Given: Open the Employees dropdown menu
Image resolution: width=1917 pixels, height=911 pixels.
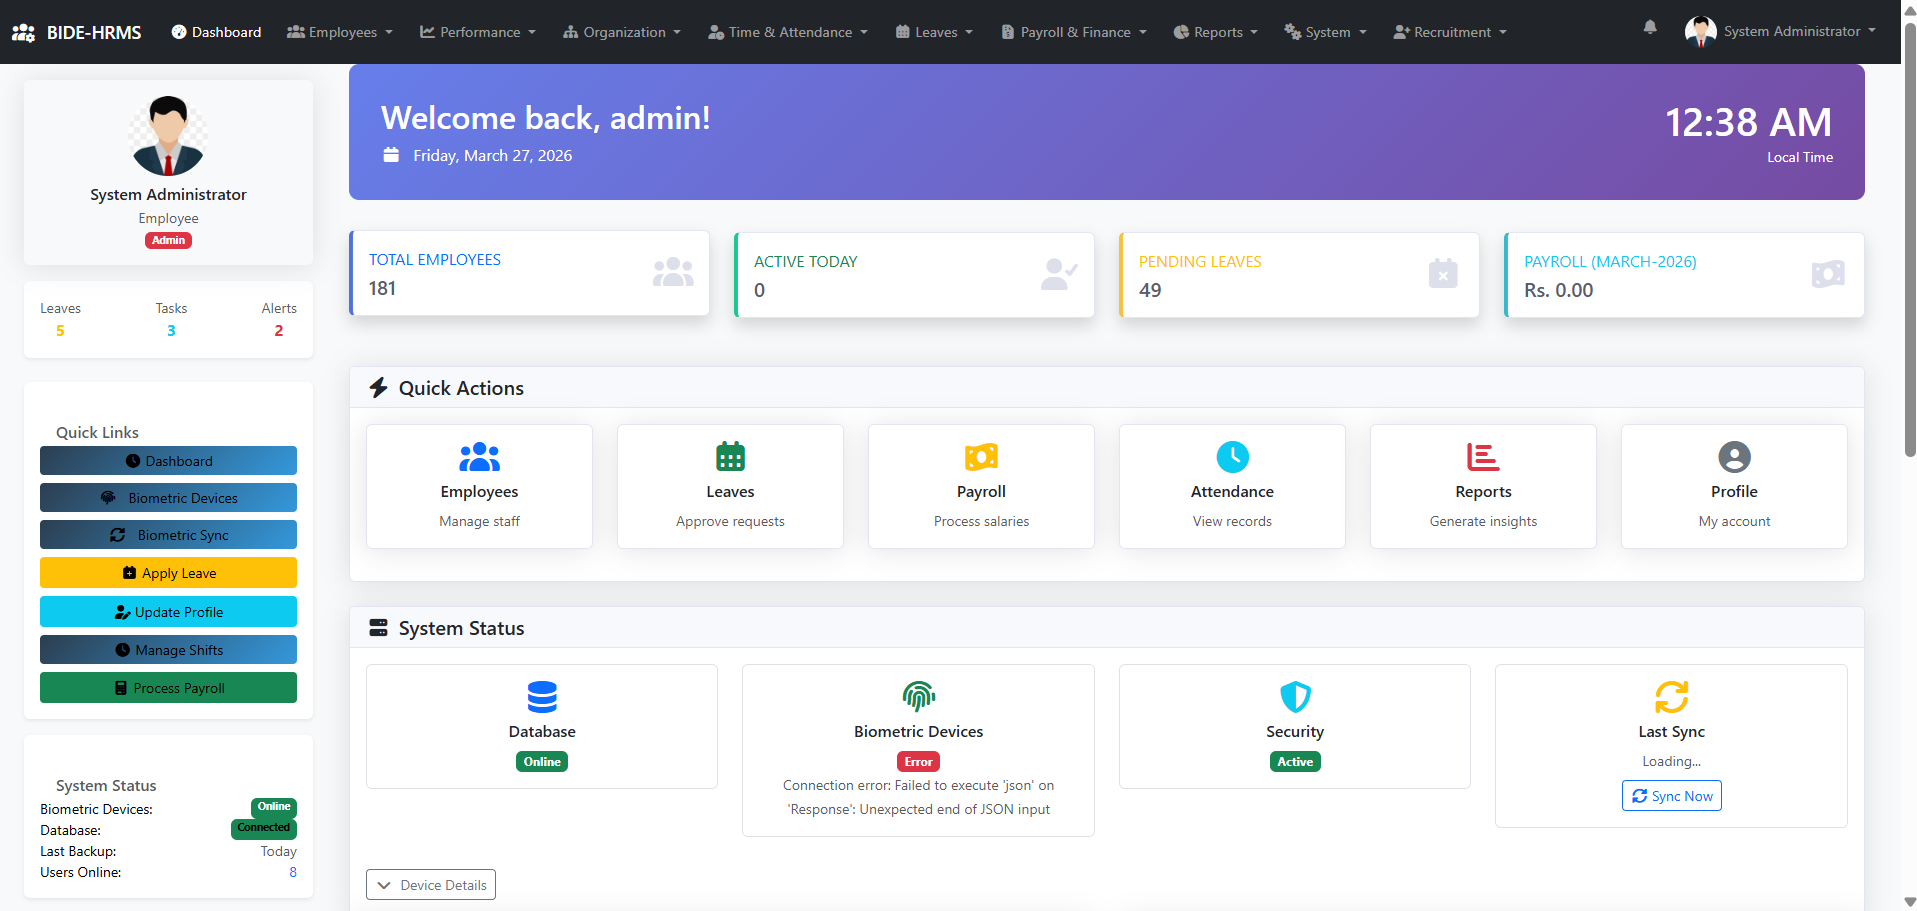Looking at the screenshot, I should coord(339,31).
